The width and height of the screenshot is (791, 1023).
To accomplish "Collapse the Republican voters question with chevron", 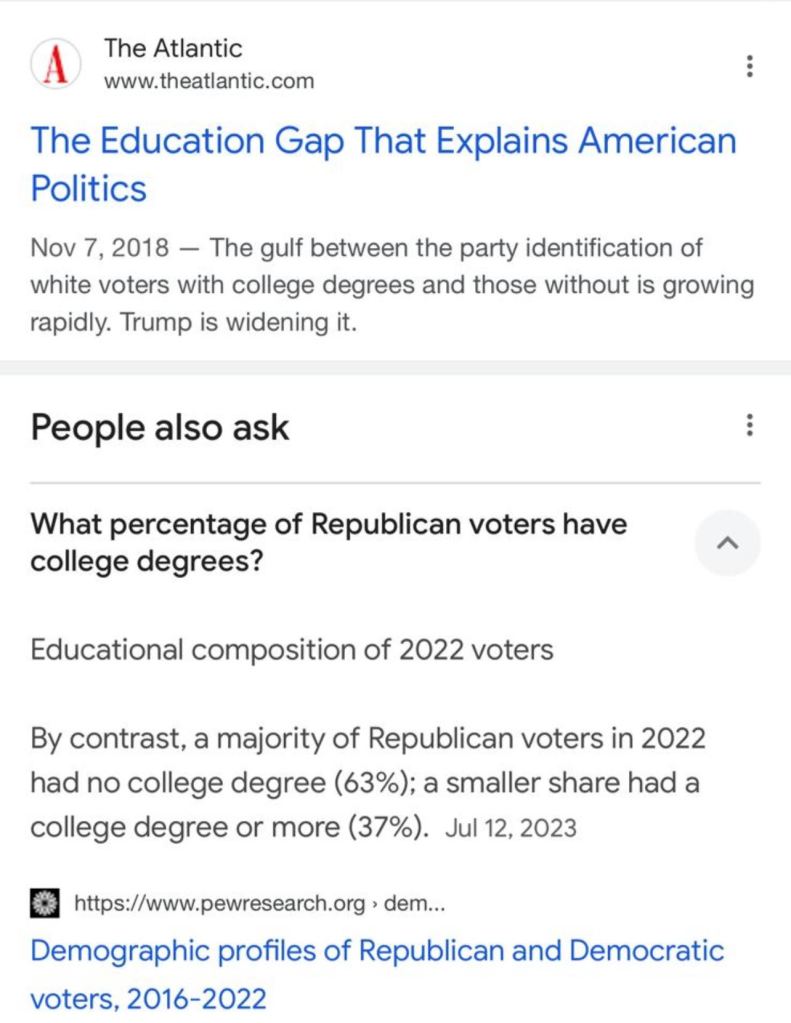I will tap(727, 543).
